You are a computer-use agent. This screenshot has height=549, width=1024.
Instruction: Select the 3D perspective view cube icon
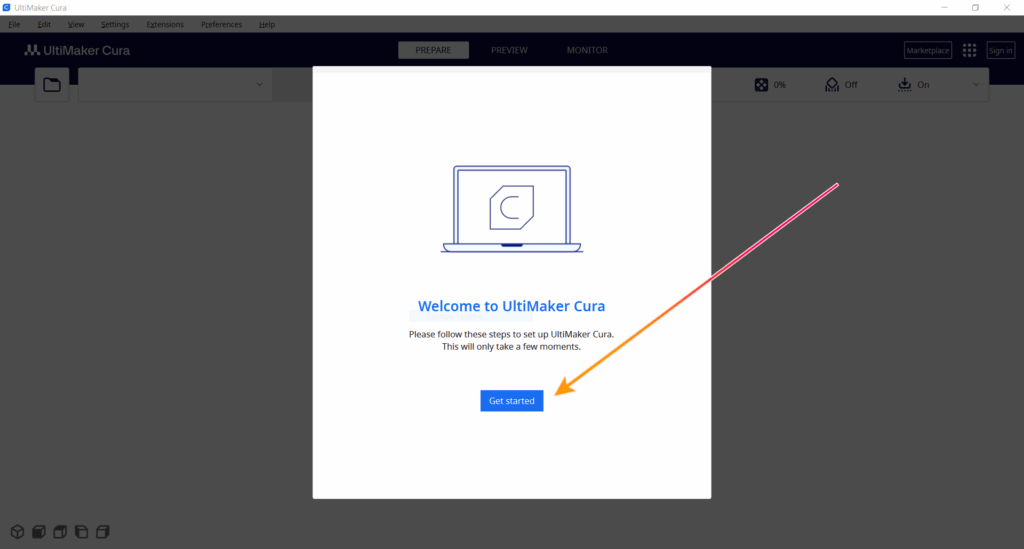[18, 531]
